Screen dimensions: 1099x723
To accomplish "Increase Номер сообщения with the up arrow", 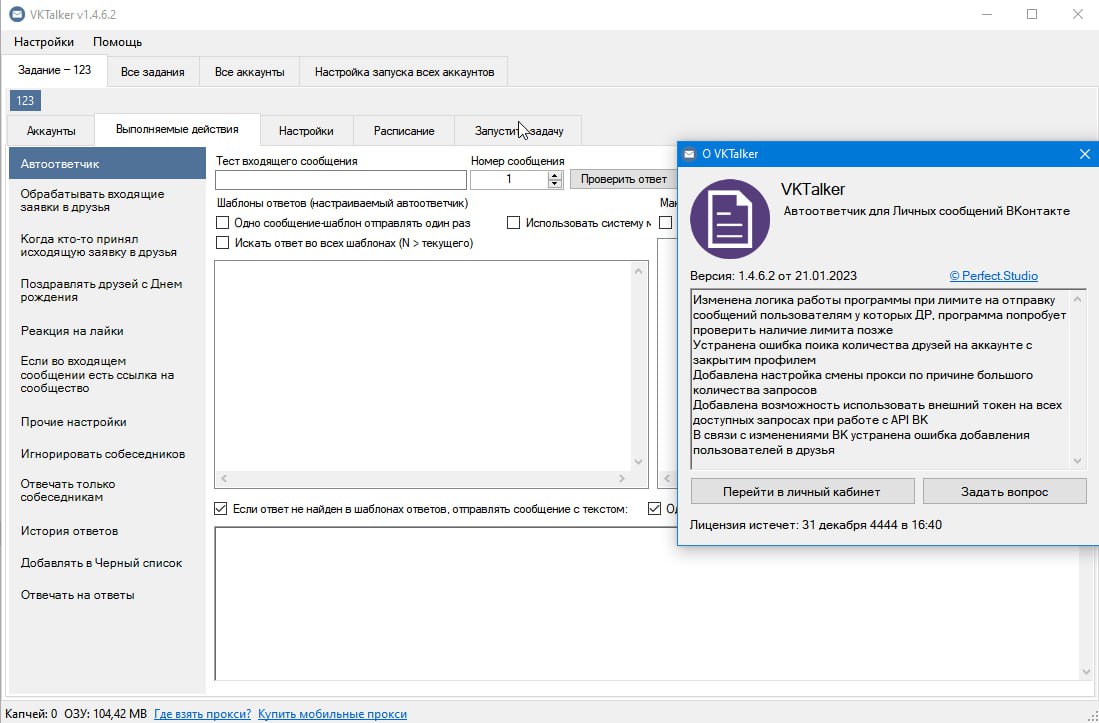I will [555, 175].
